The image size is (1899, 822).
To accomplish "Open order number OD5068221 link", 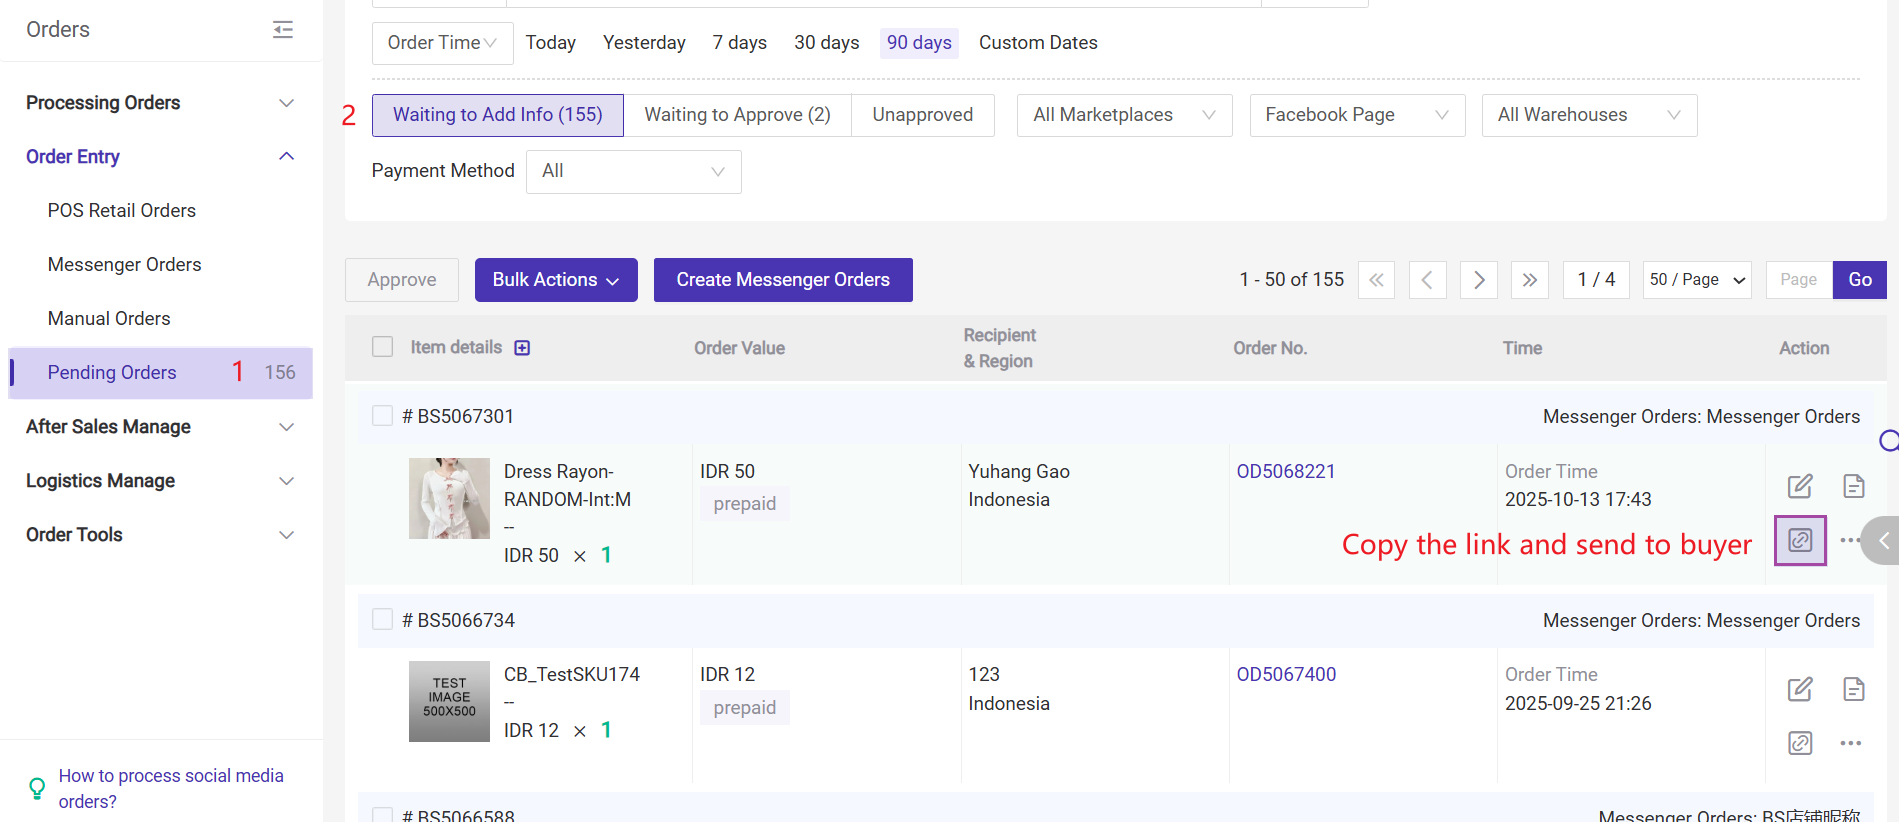I will tap(1285, 471).
